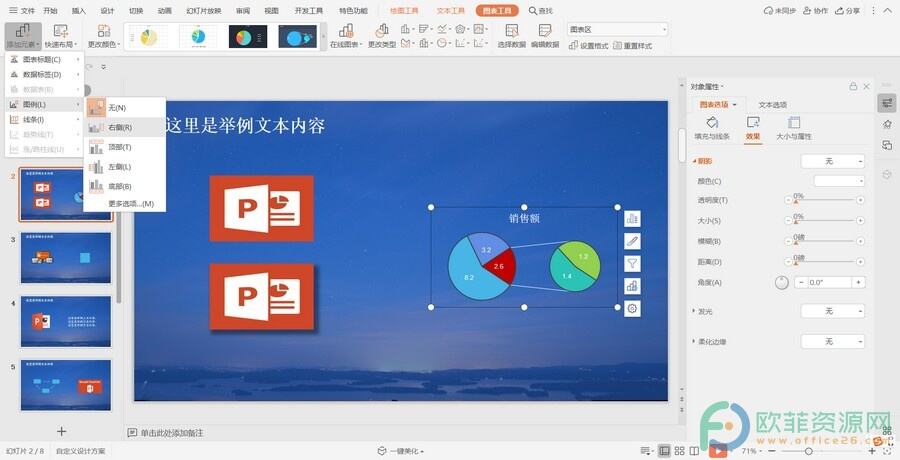This screenshot has height=460, width=900.
Task: Select the dark pie chart style thumbnail
Action: point(248,37)
